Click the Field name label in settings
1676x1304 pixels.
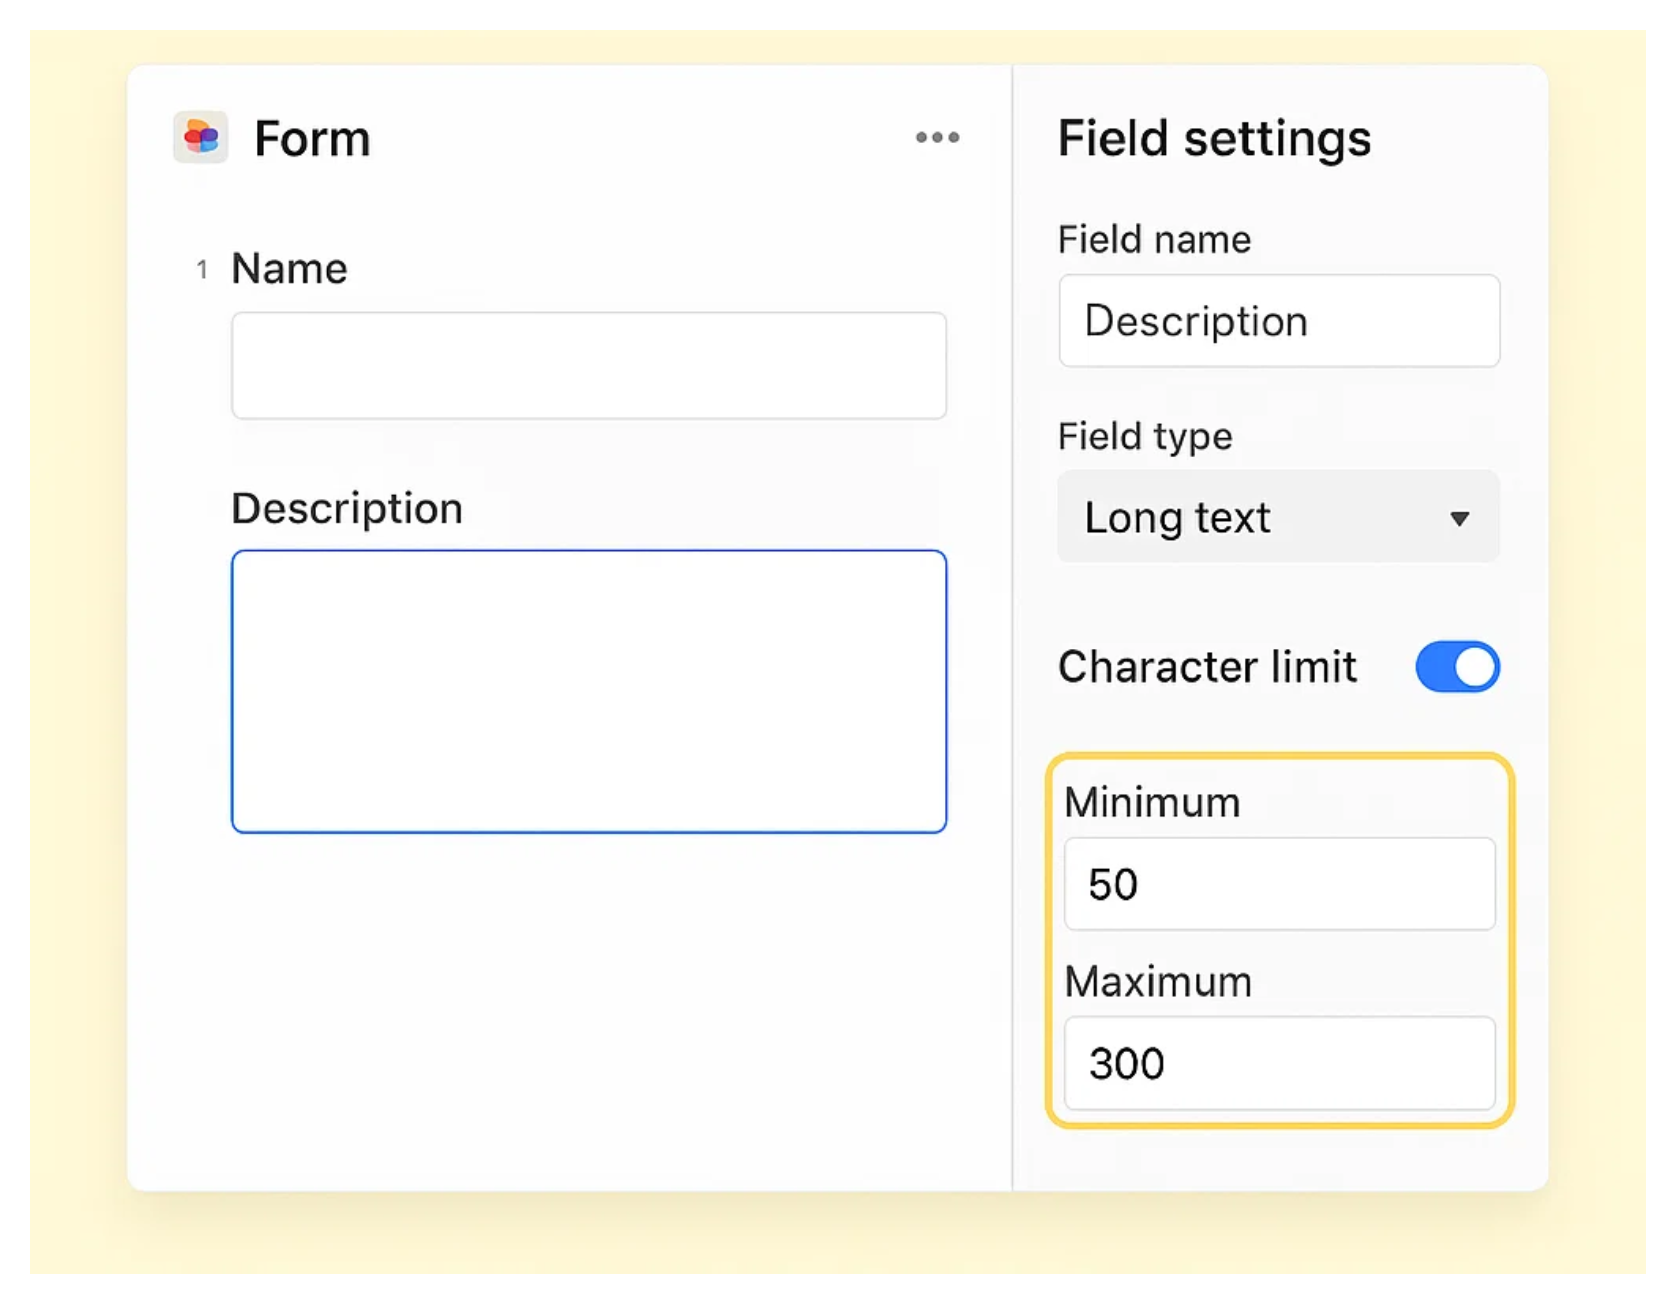pyautogui.click(x=1154, y=239)
